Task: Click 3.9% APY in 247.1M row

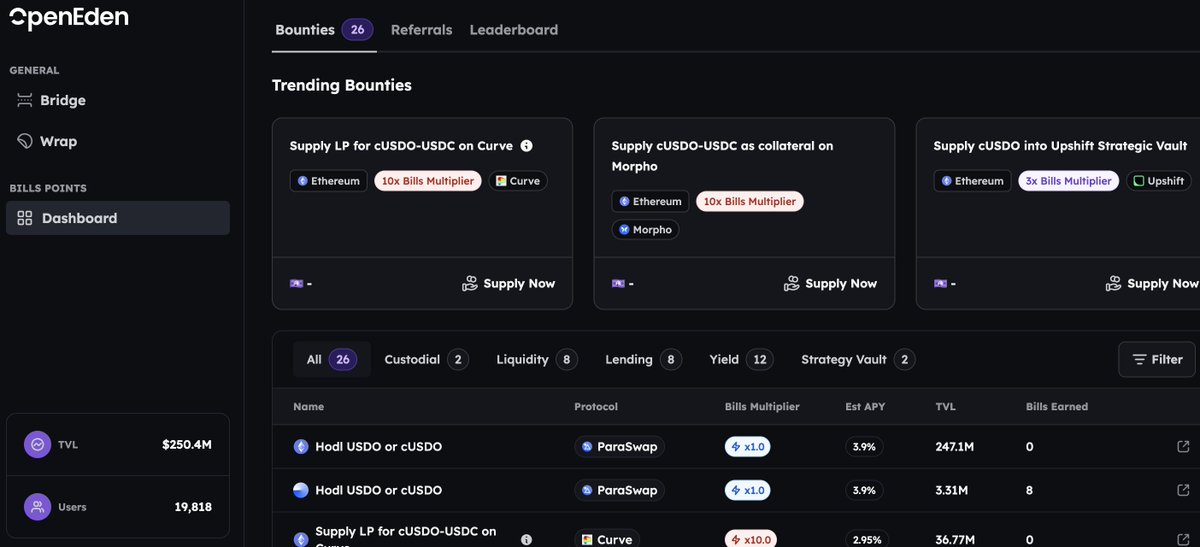Action: coord(864,447)
